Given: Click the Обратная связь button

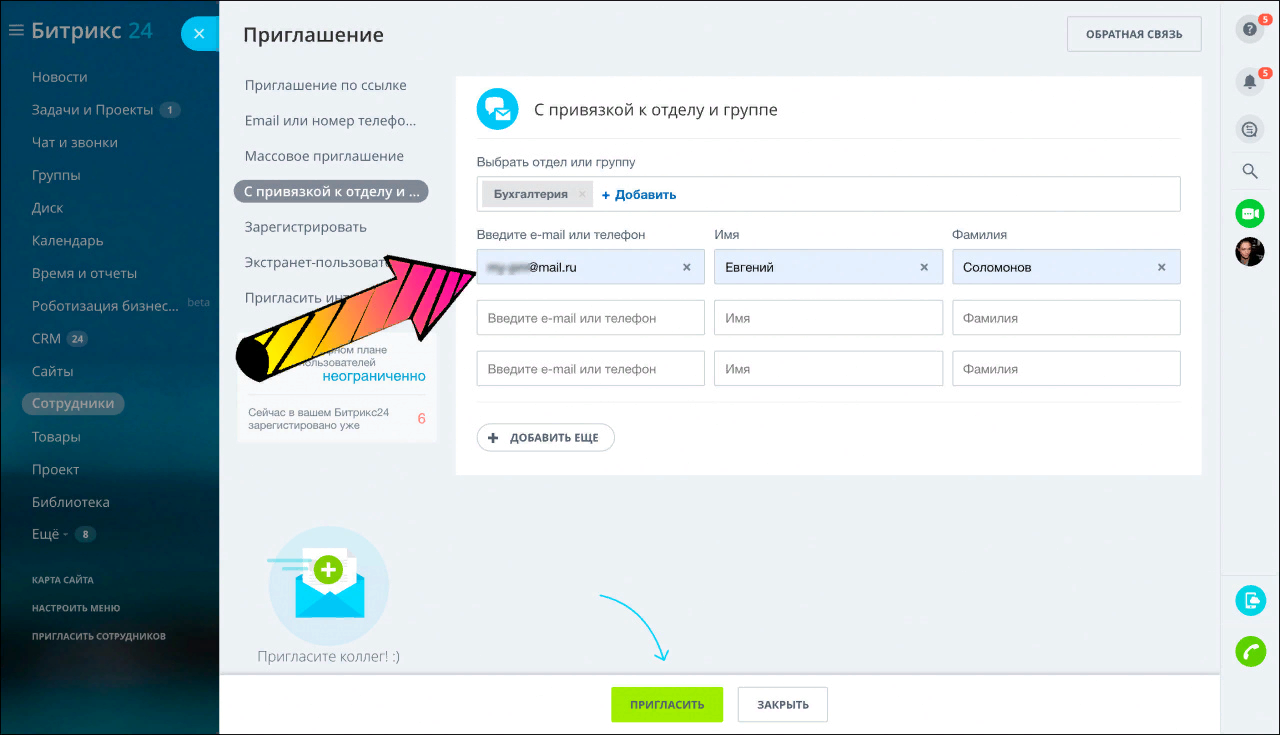Looking at the screenshot, I should point(1134,34).
